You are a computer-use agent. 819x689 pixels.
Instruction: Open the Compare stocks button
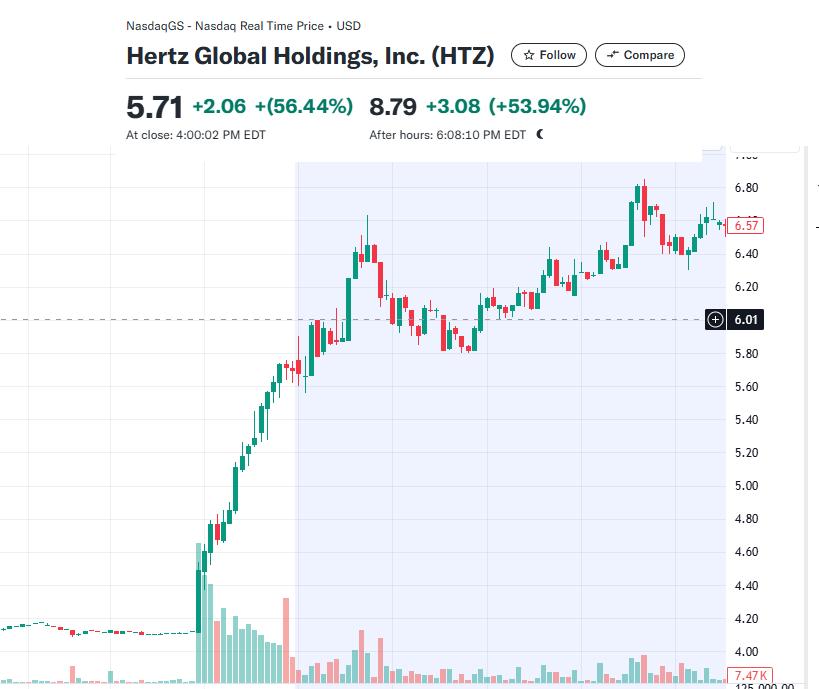[x=639, y=55]
